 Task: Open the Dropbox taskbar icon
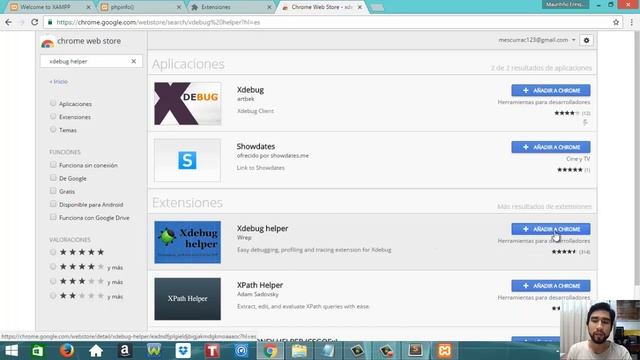(x=183, y=351)
